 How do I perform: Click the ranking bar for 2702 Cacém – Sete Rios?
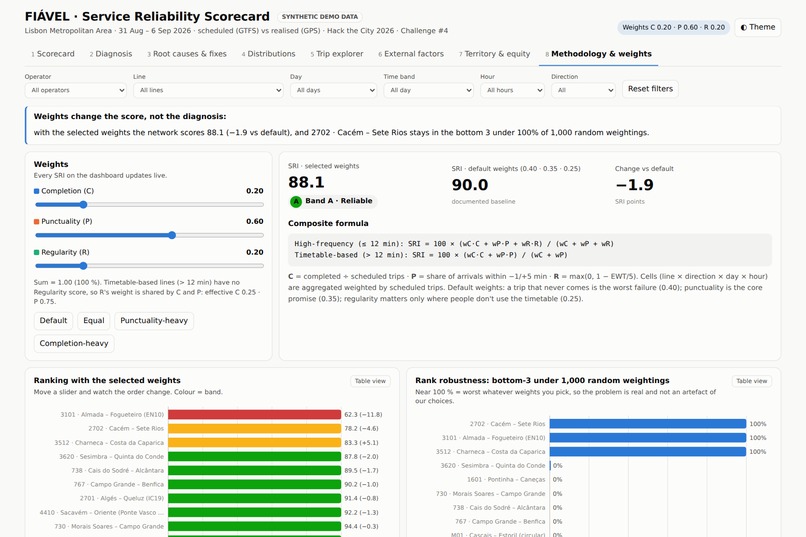click(254, 429)
